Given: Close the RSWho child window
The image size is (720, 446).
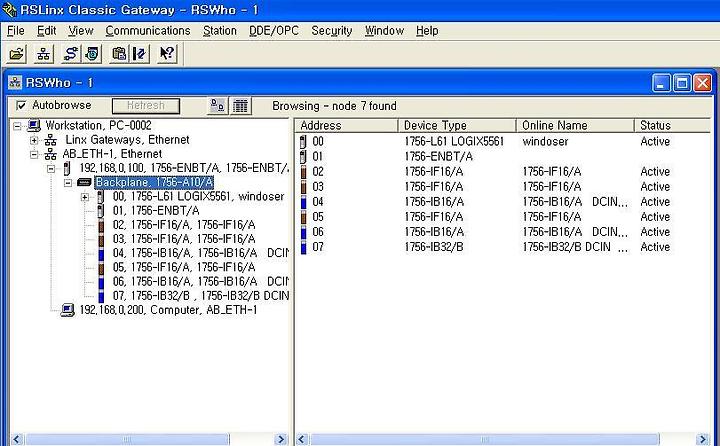Looking at the screenshot, I should (703, 83).
